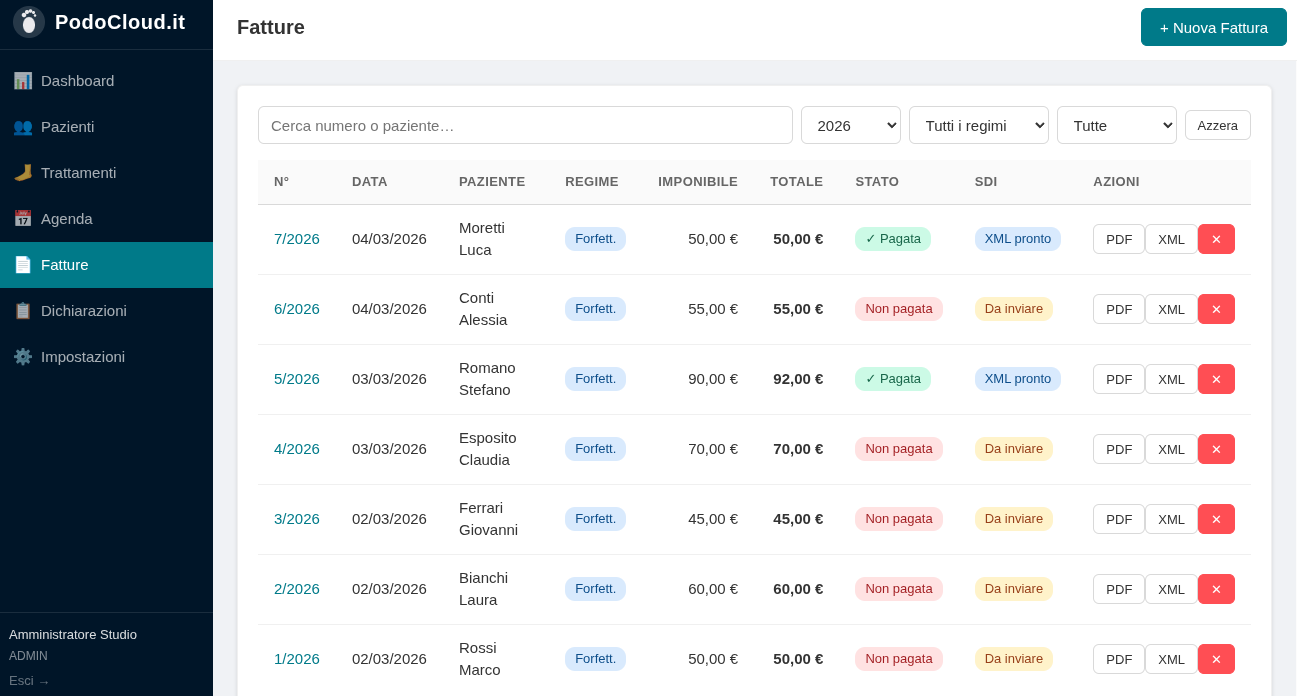Click XML pronto badge for Romano Stefano

1018,379
